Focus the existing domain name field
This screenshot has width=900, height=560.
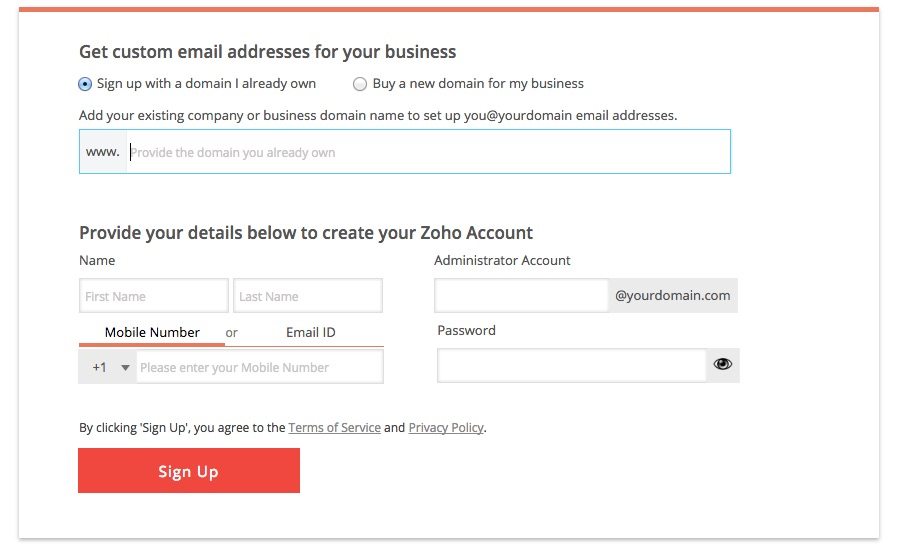click(428, 153)
